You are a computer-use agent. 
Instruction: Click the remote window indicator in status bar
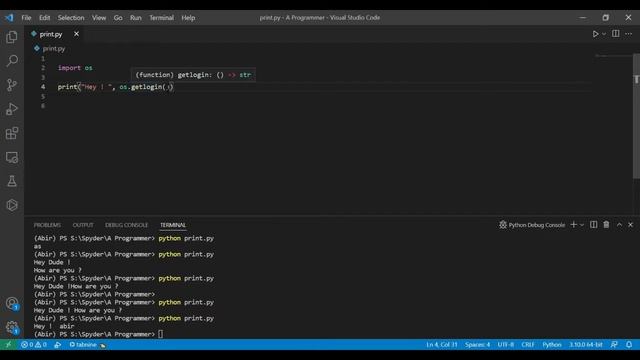click(x=8, y=345)
